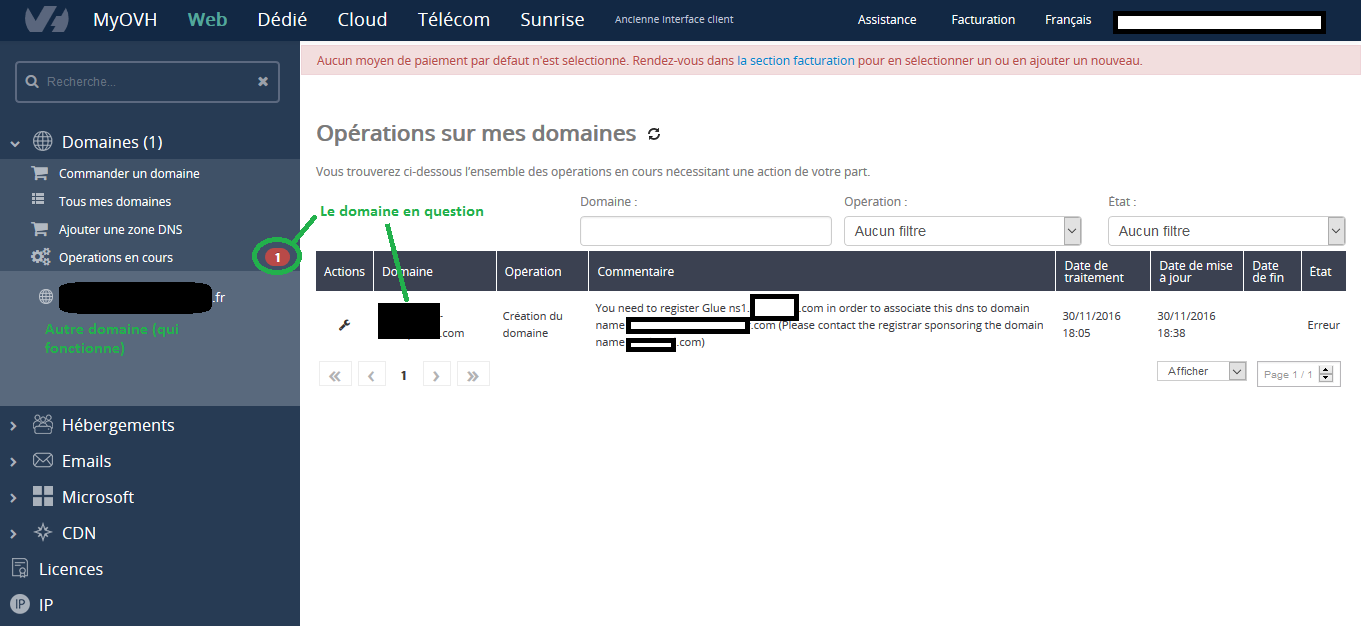Open the Opération filter dropdown
The image size is (1366, 626).
tap(963, 231)
